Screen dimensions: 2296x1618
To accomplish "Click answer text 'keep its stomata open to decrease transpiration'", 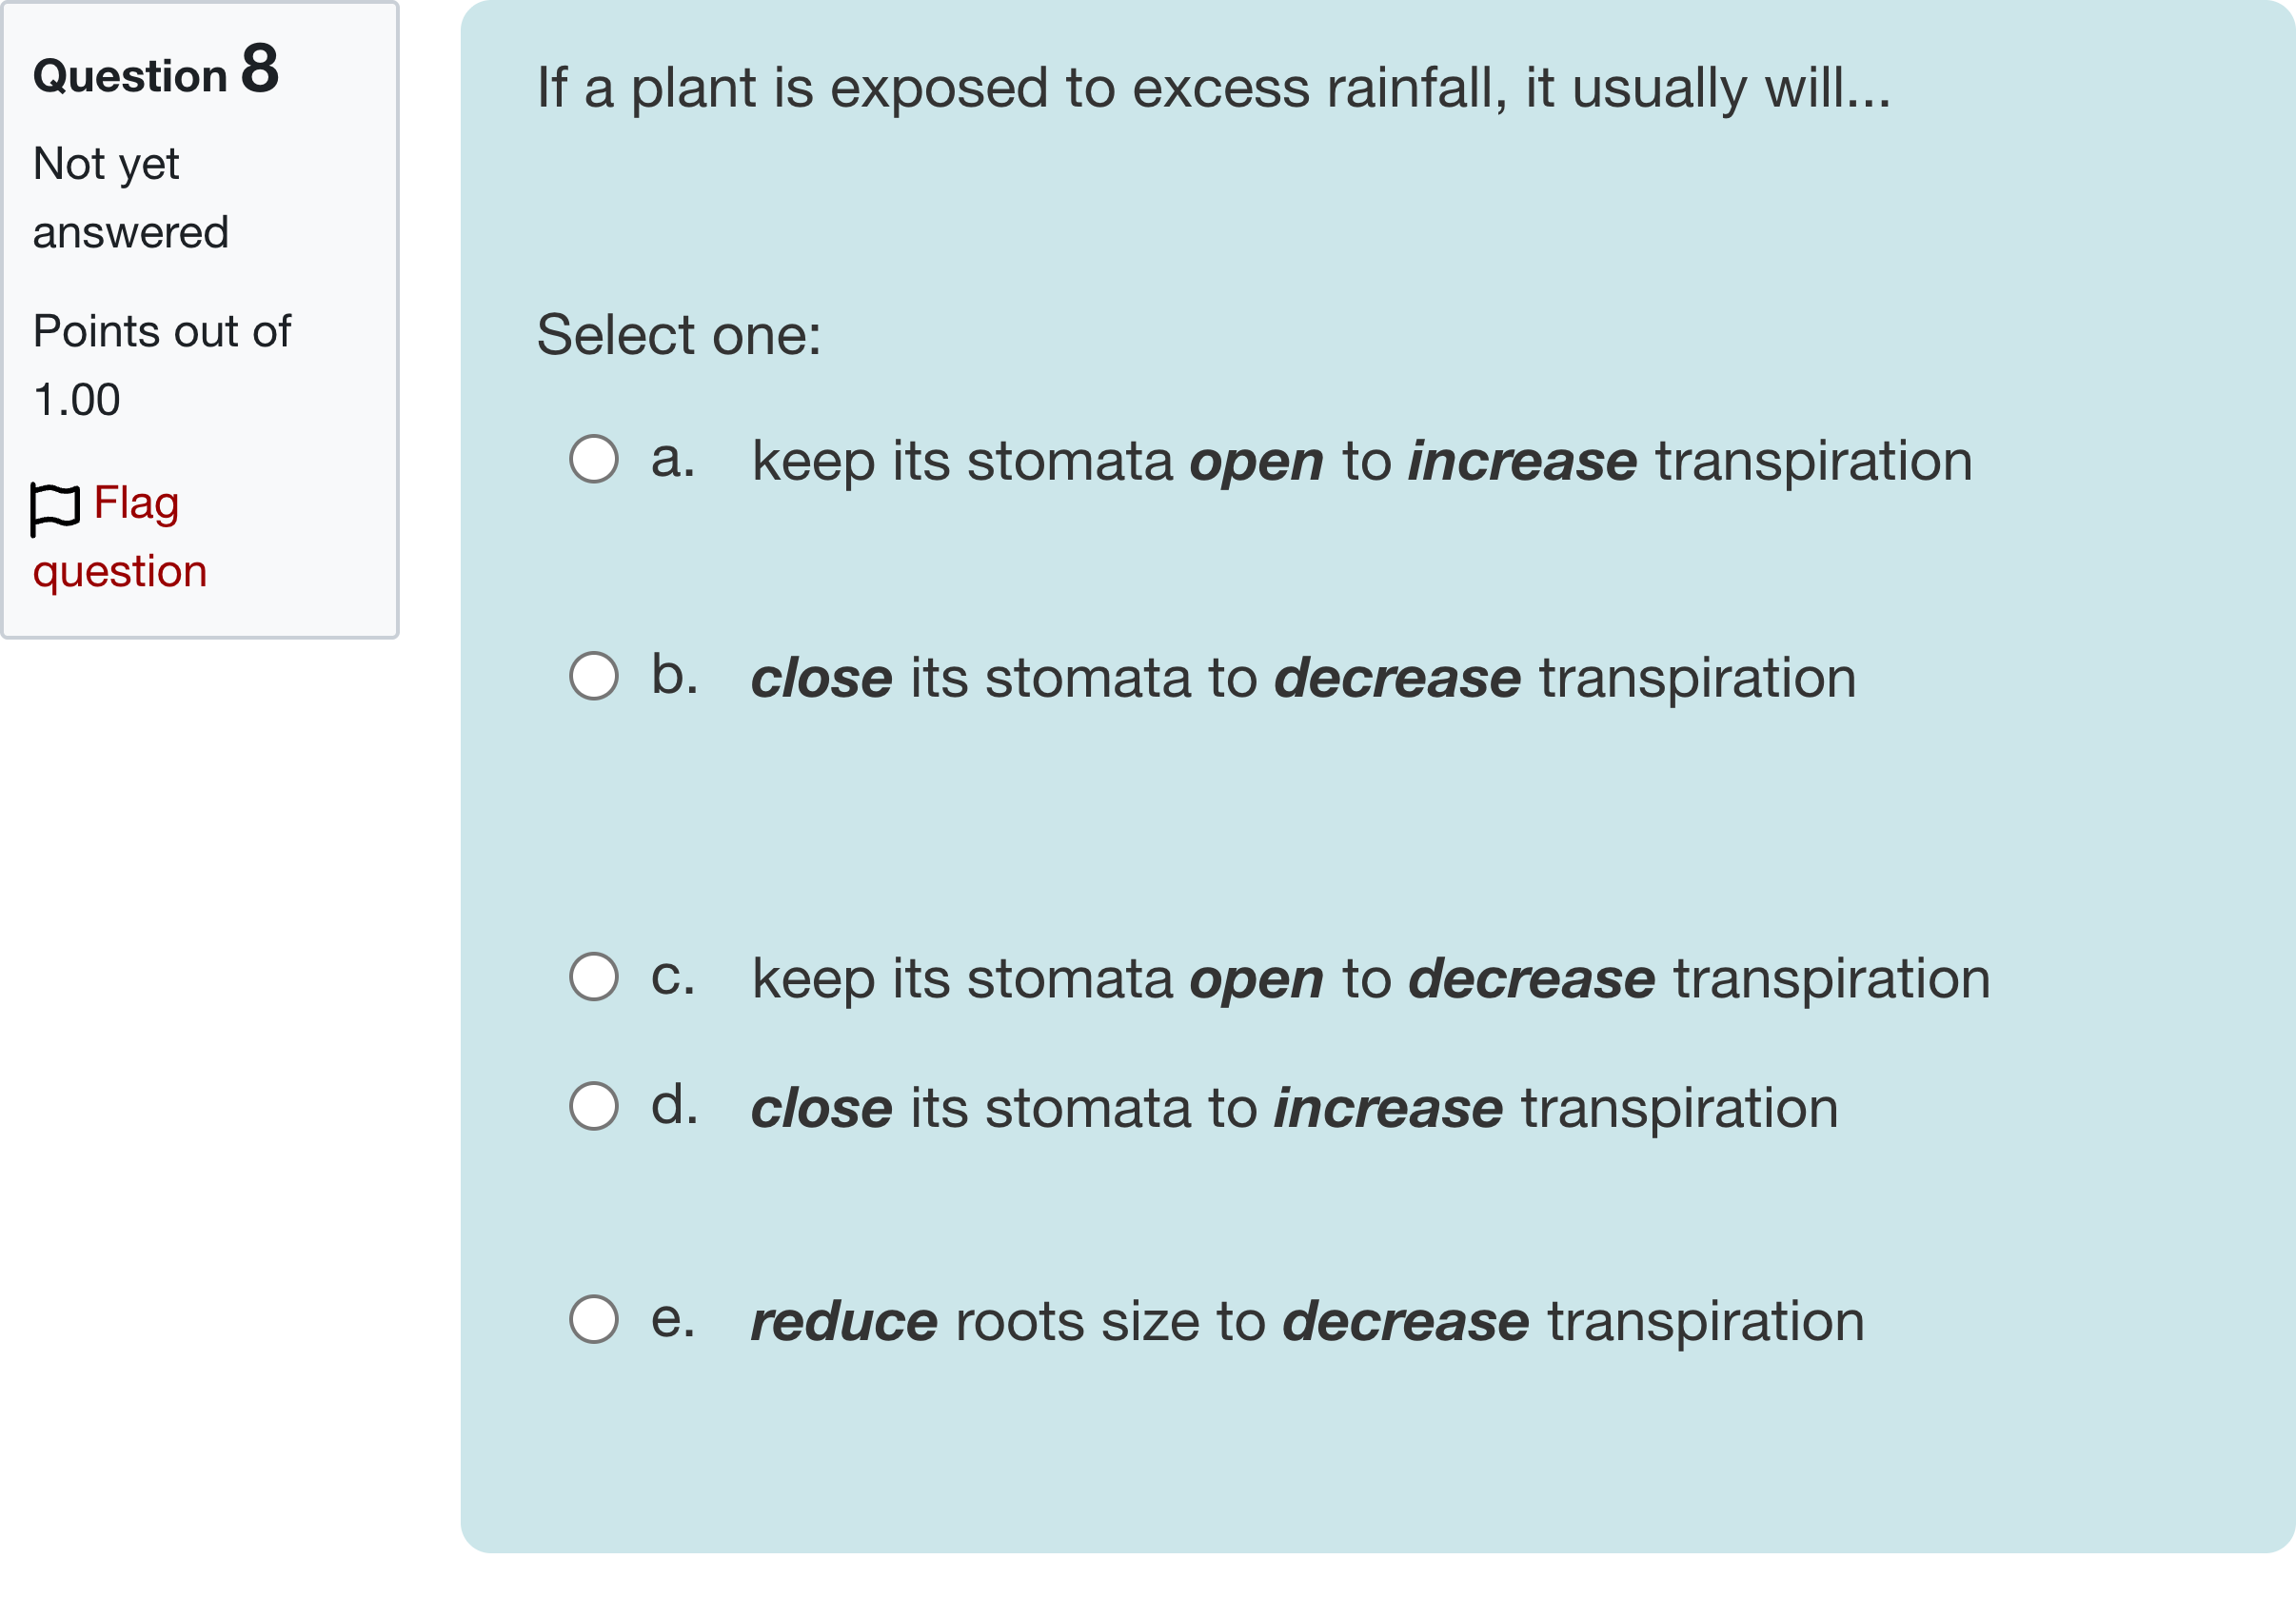I will [1371, 978].
